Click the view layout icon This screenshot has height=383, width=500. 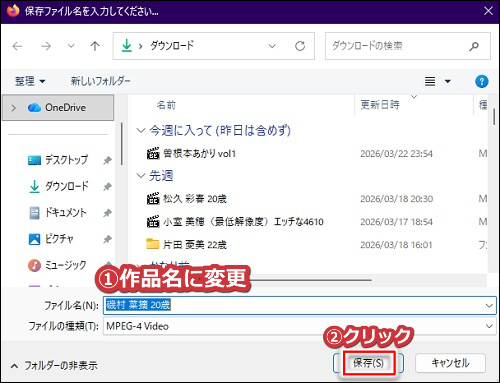coord(430,81)
